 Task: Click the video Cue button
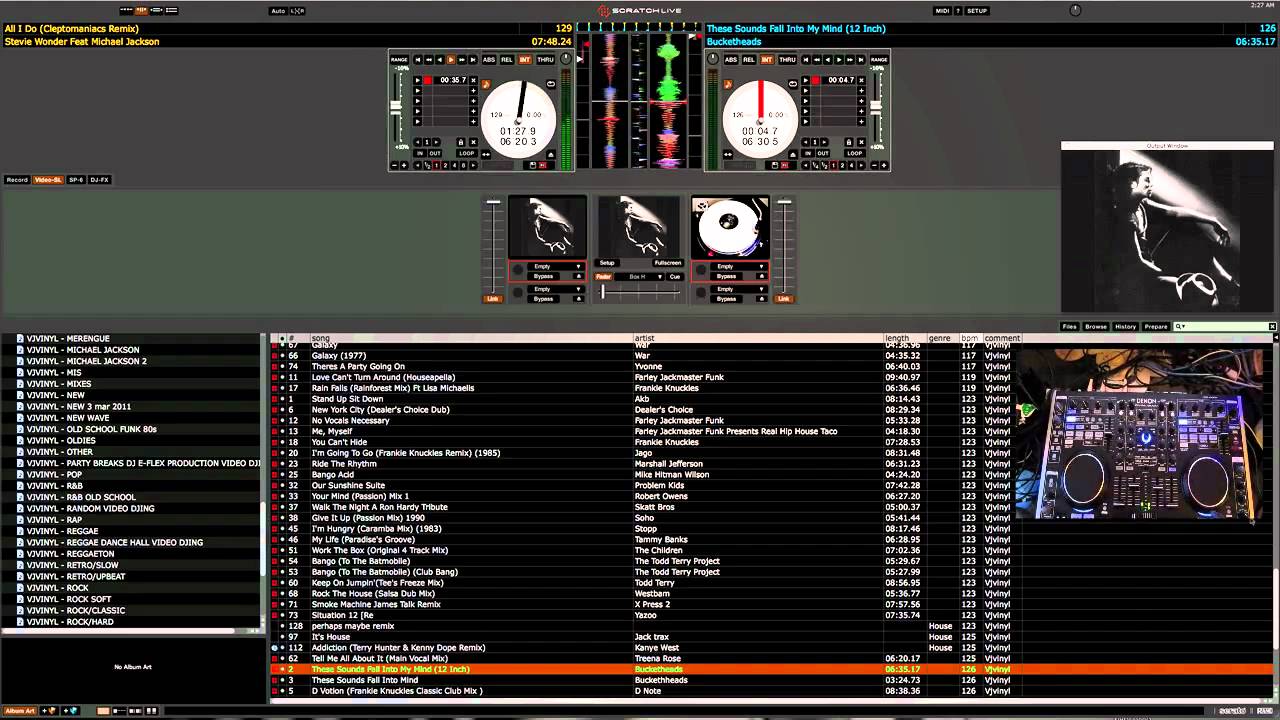675,277
